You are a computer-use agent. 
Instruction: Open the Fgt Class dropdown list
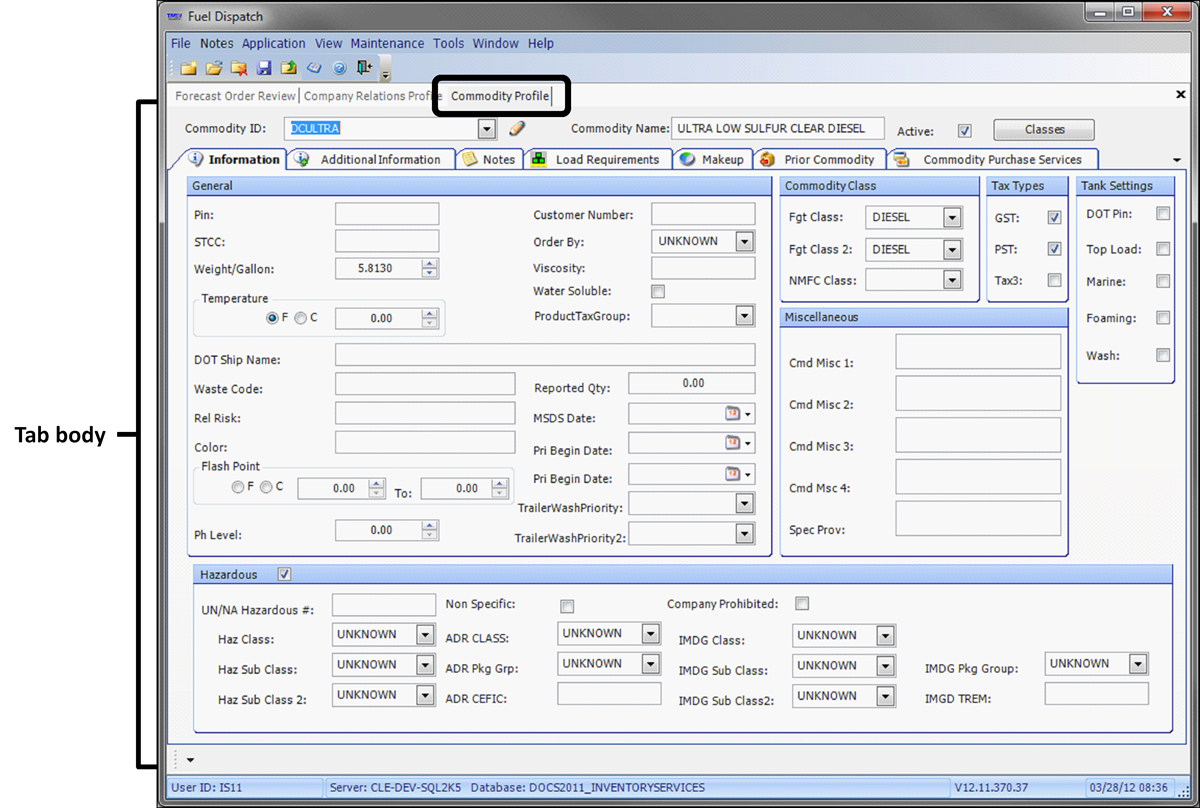952,218
